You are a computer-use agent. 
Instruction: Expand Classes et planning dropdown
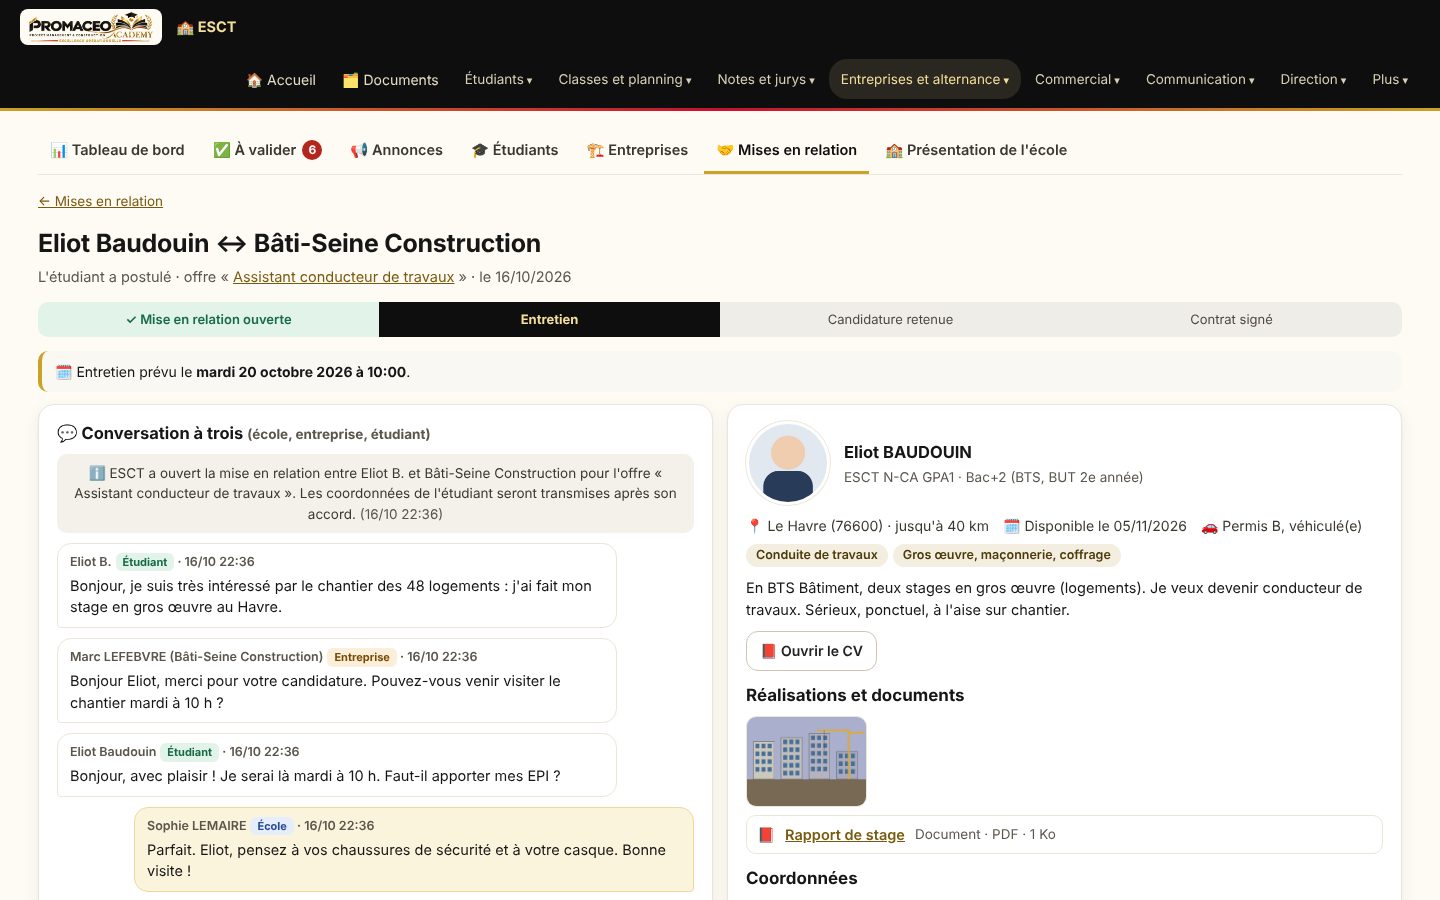(625, 79)
